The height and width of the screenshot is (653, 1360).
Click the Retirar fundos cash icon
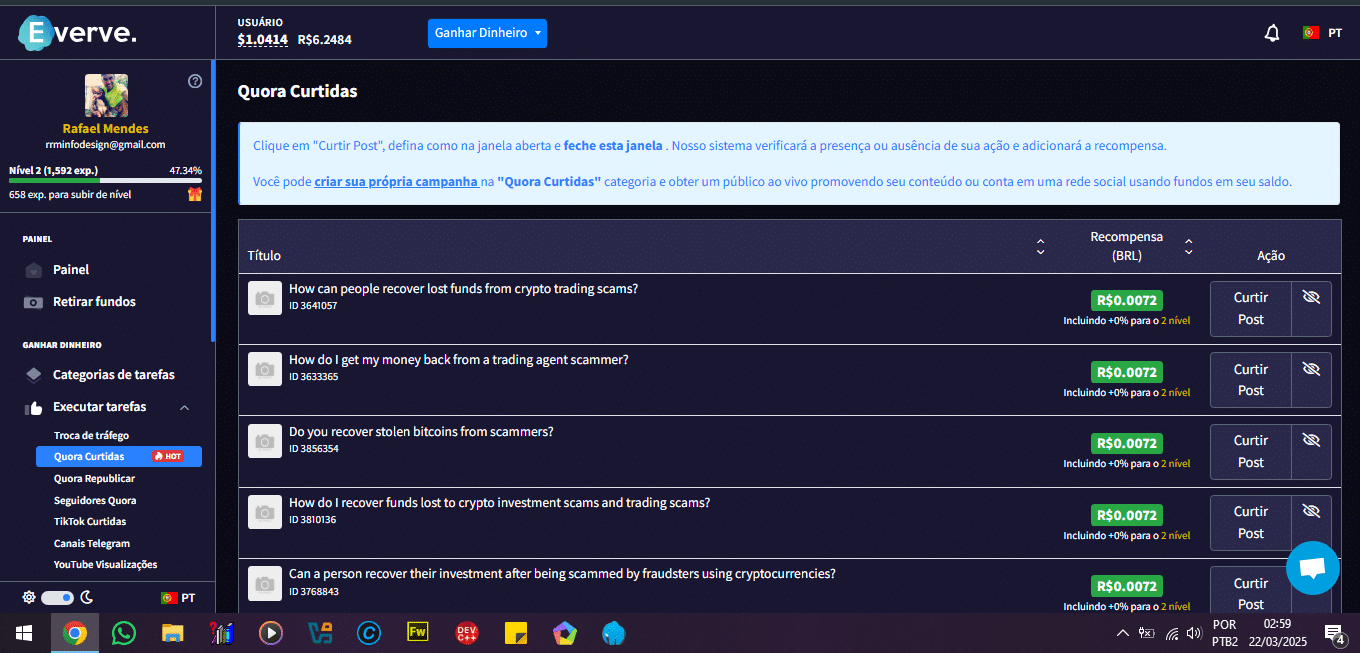click(x=34, y=302)
